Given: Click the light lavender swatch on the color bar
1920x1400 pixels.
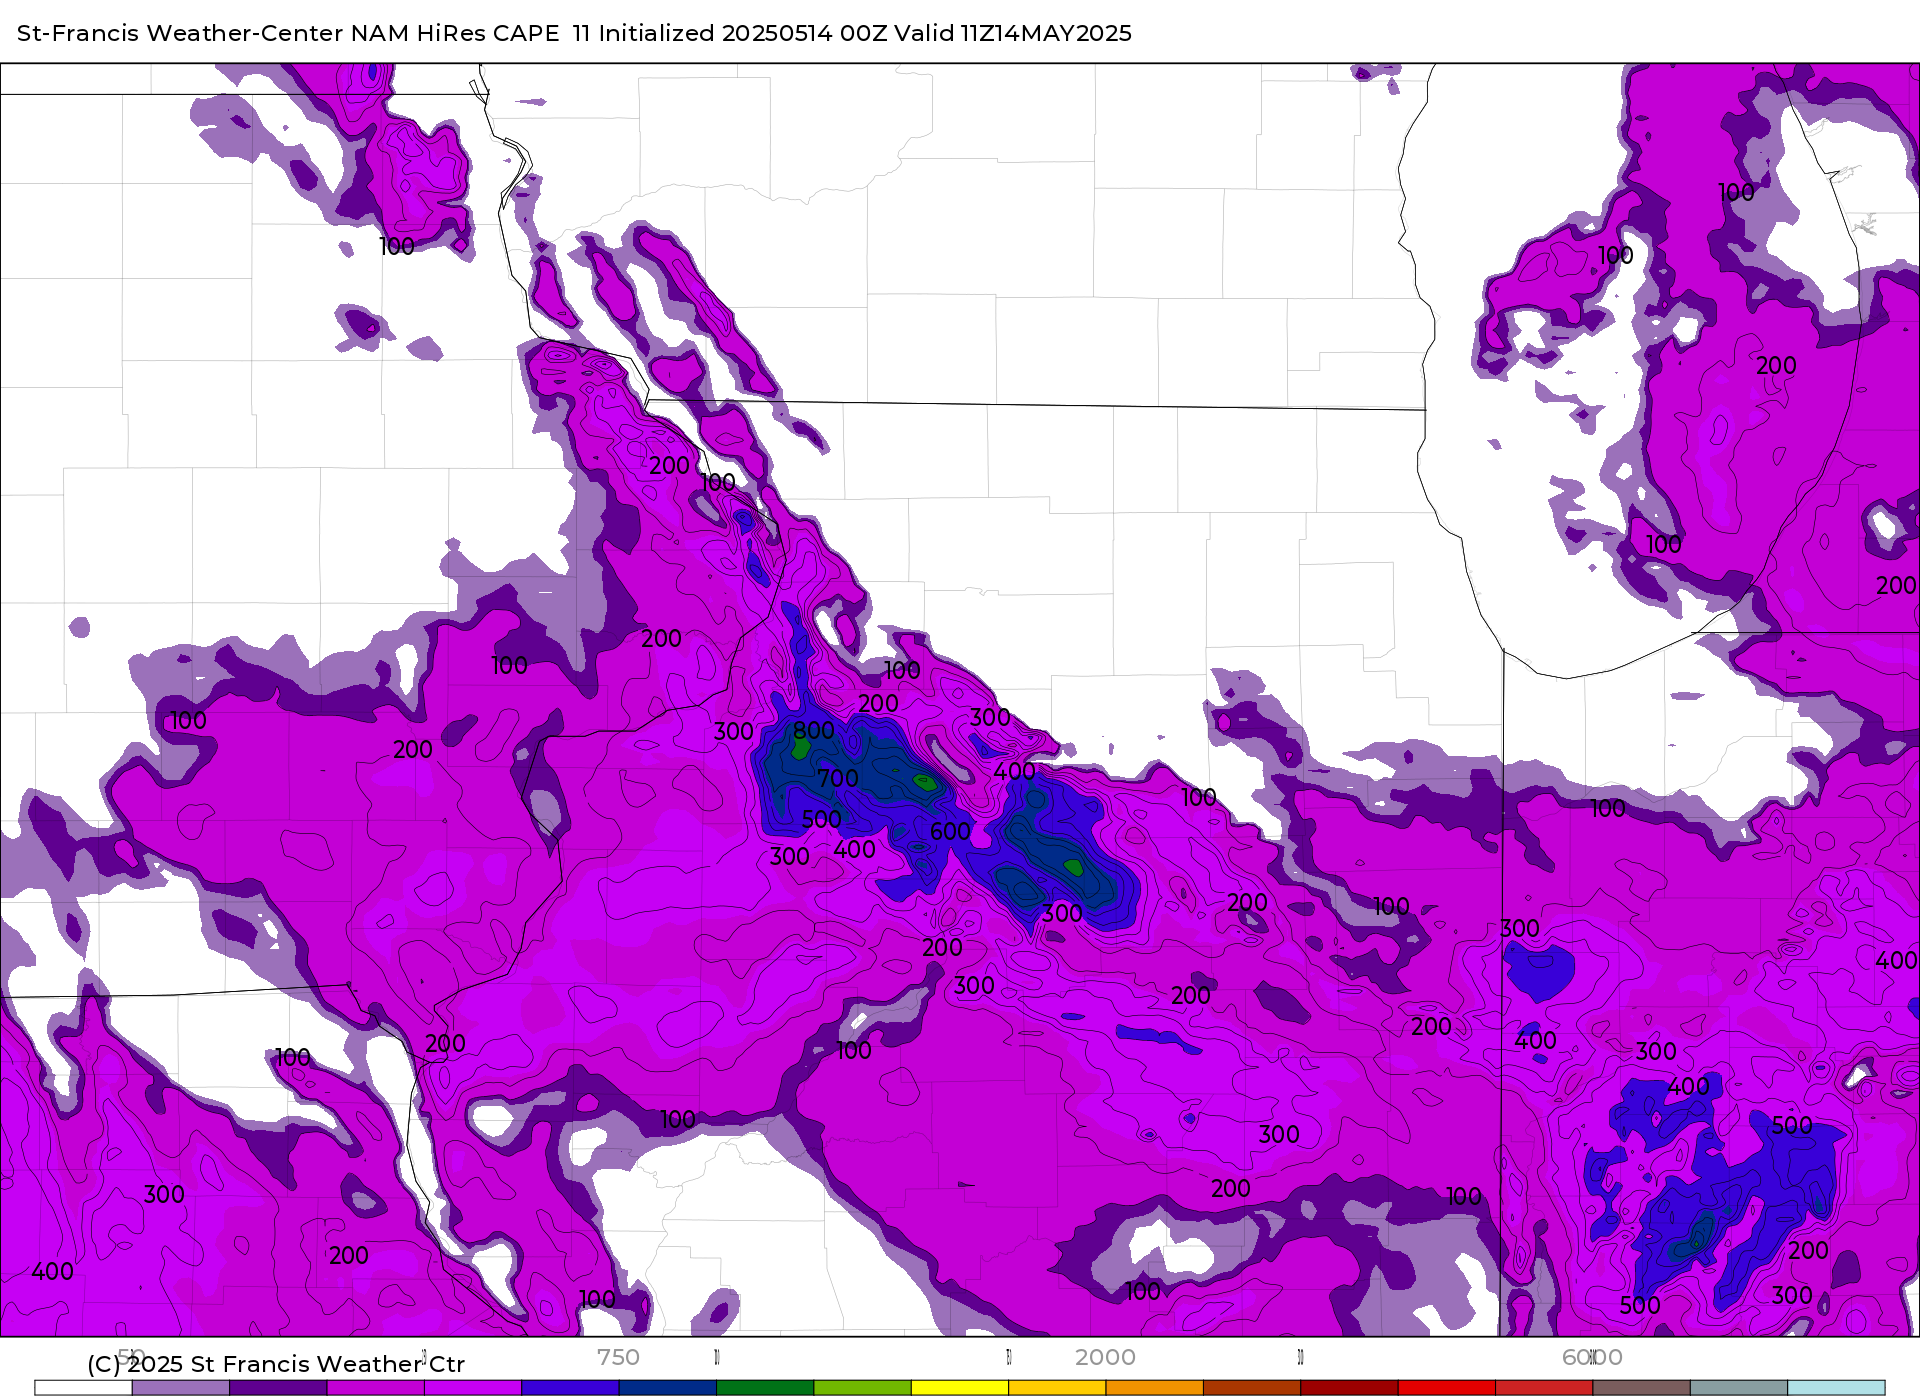Looking at the screenshot, I should (x=180, y=1388).
